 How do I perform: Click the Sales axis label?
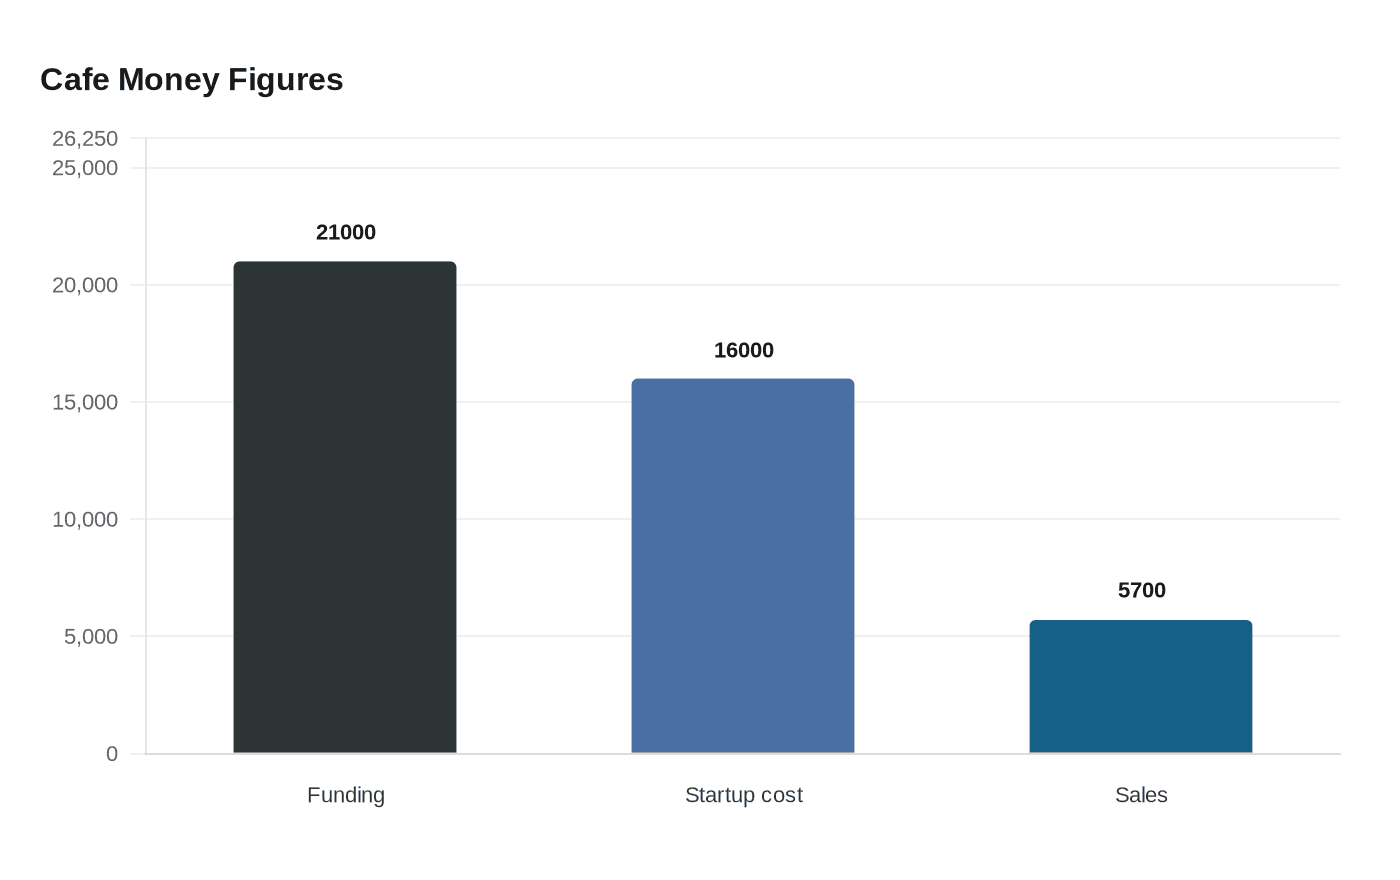click(x=1141, y=795)
